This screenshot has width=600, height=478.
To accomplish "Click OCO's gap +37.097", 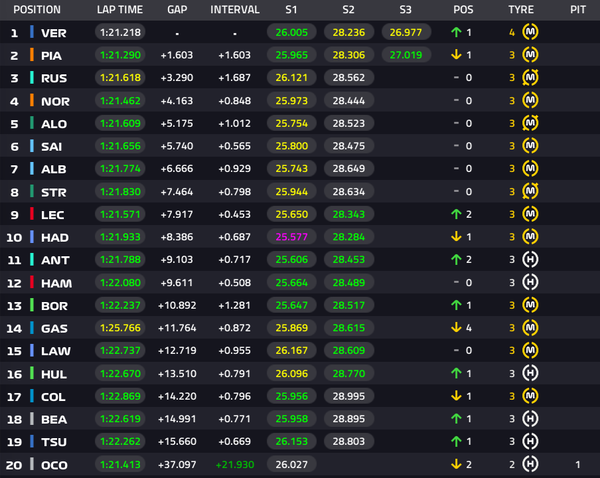I will click(177, 465).
